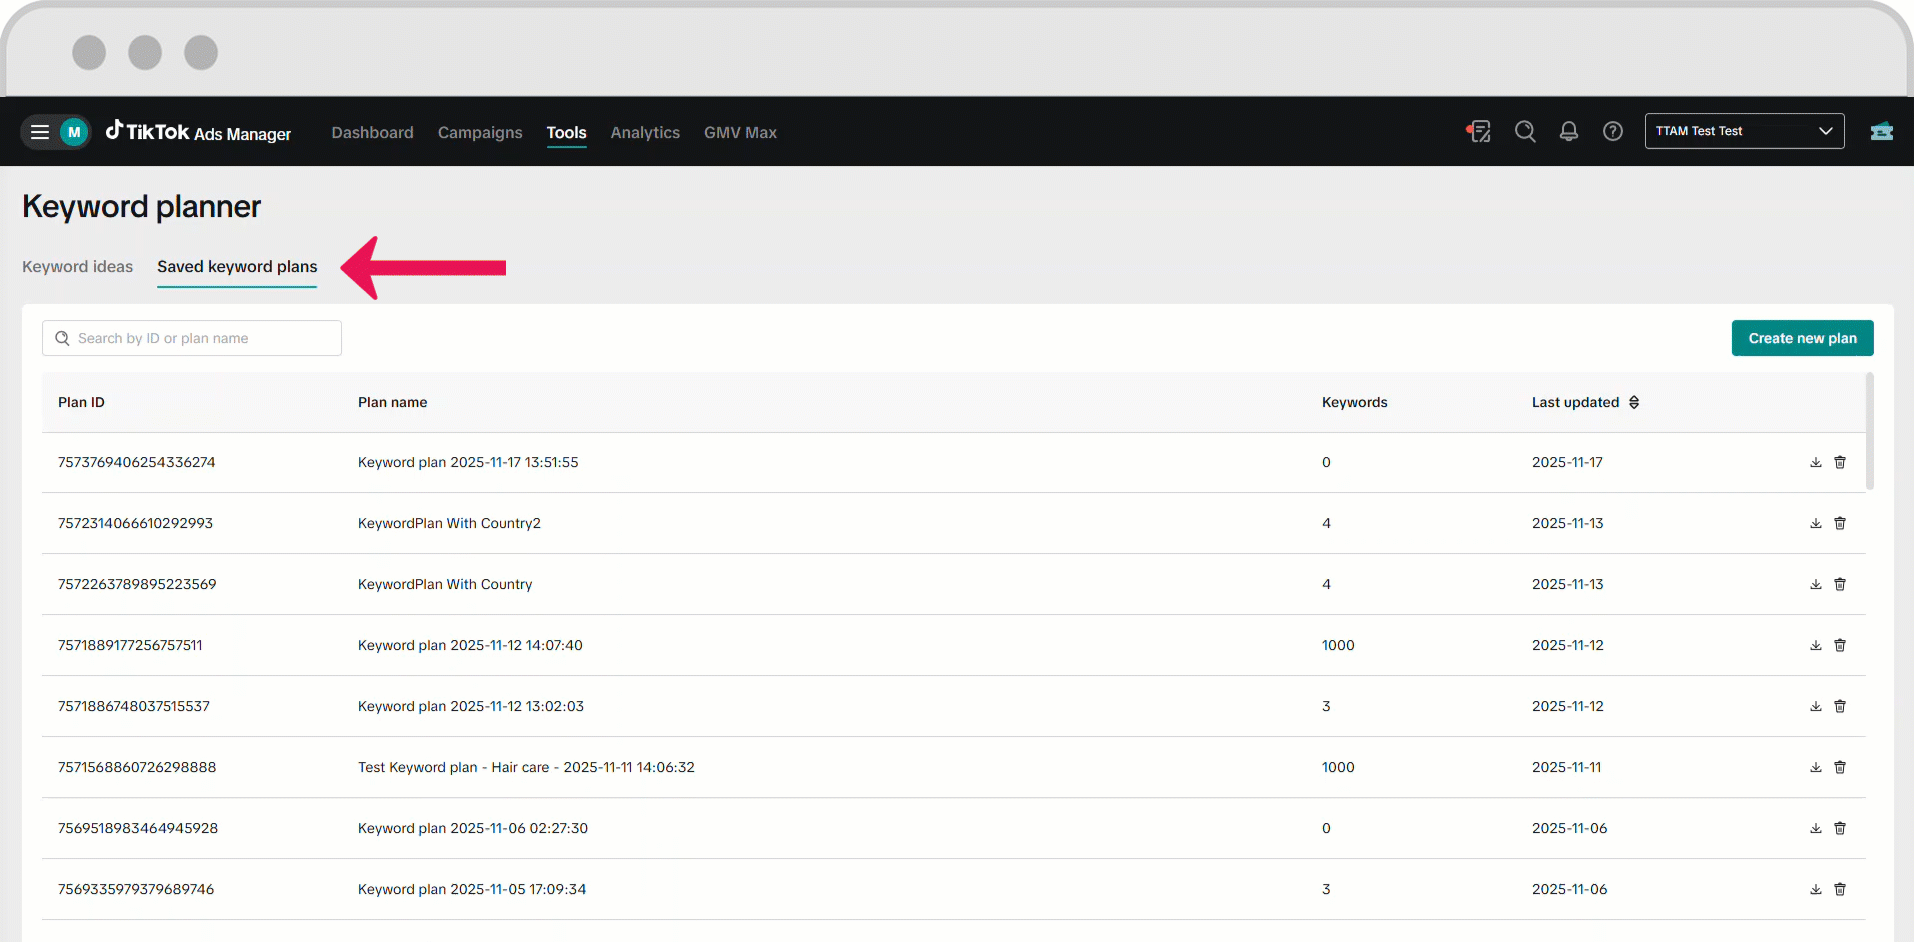This screenshot has width=1914, height=942.
Task: Delete Keyword plan 2025-11-06 02:27:30
Action: 1840,828
